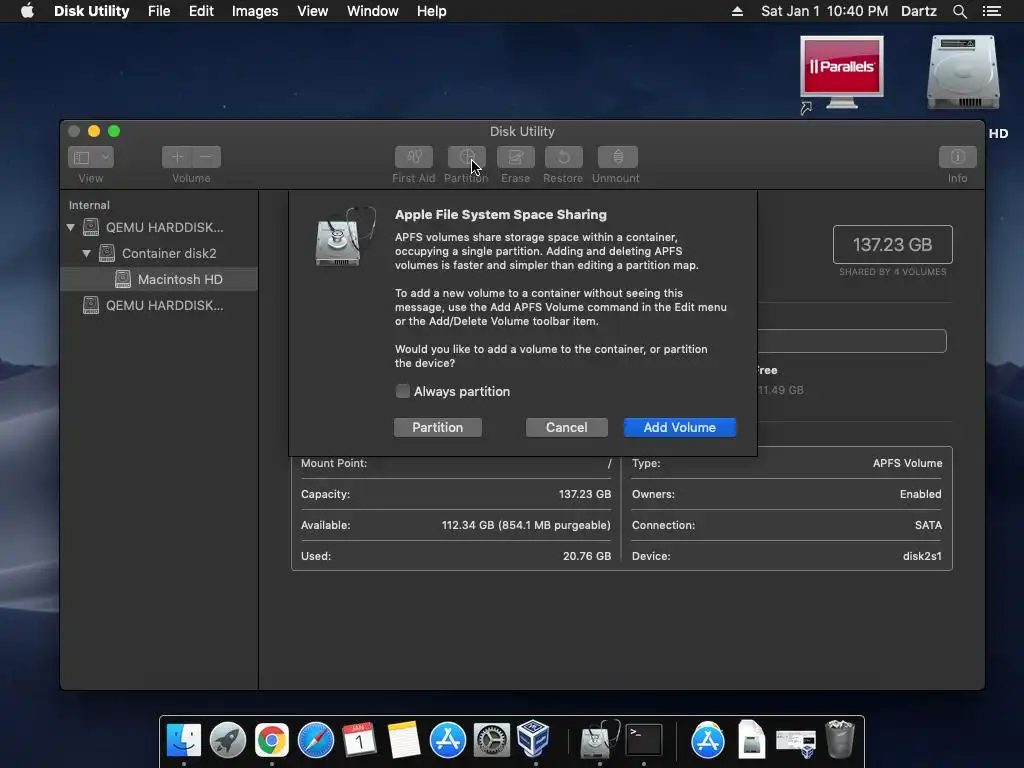The image size is (1024, 768).
Task: Click Disk Utility icon in the Dock
Action: pyautogui.click(x=600, y=740)
